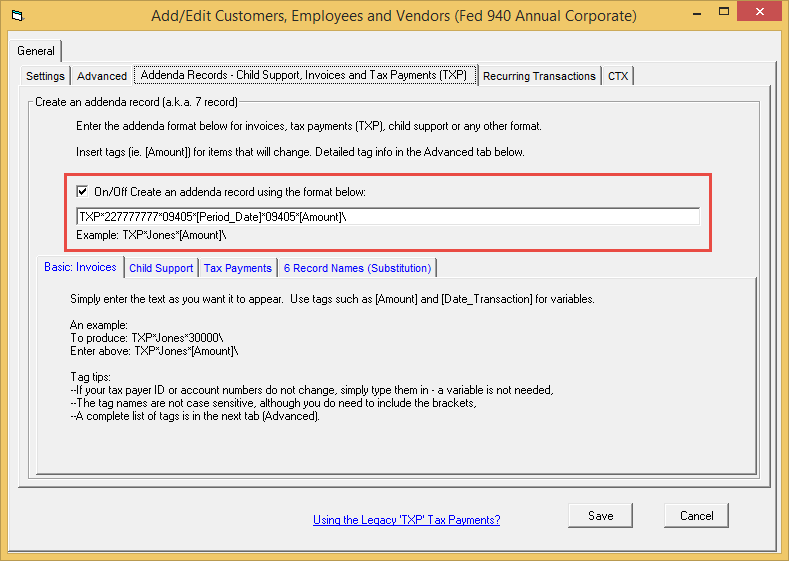Image resolution: width=789 pixels, height=561 pixels.
Task: Open the CTX tab
Action: 618,76
